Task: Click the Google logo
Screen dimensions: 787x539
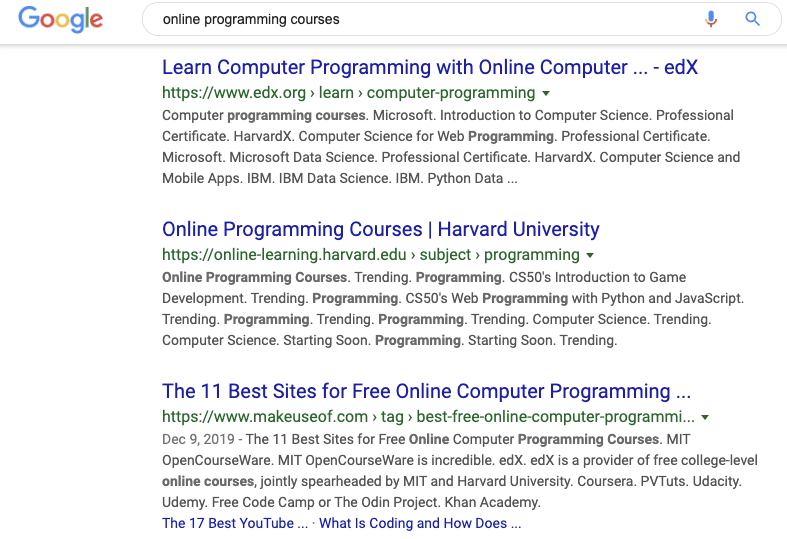Action: (x=60, y=20)
